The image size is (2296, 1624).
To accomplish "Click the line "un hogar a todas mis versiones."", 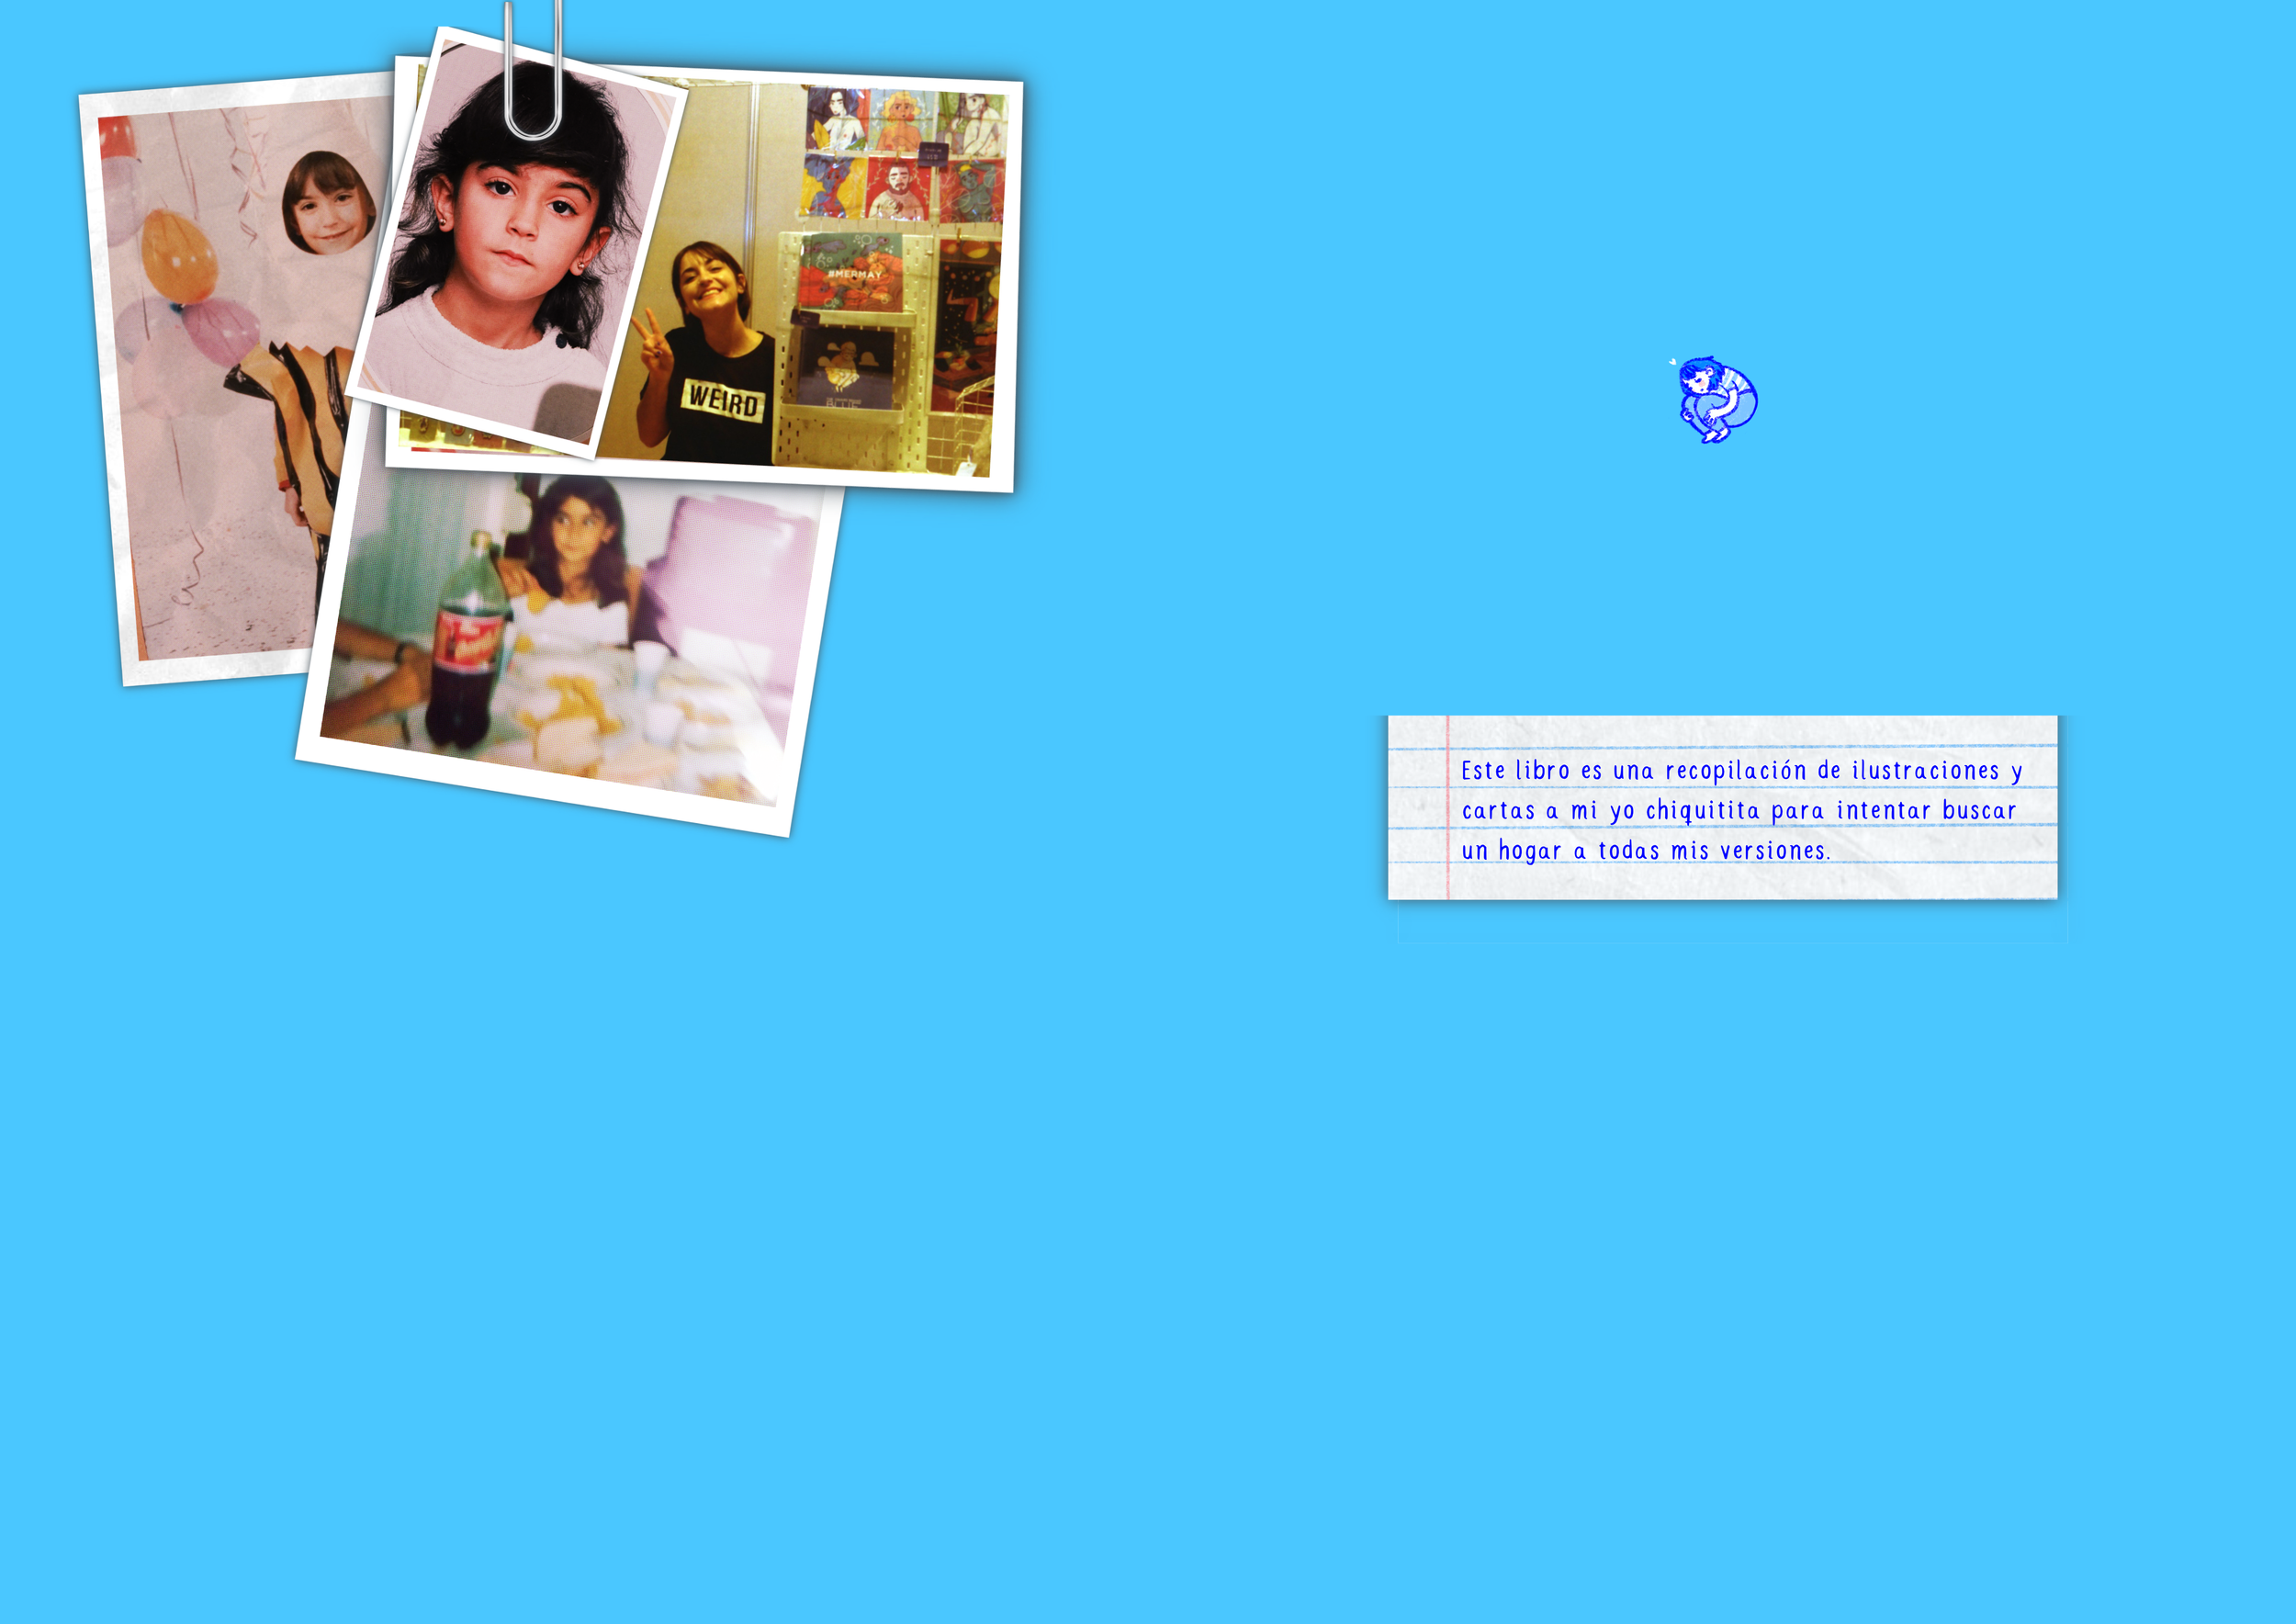I will (1645, 851).
